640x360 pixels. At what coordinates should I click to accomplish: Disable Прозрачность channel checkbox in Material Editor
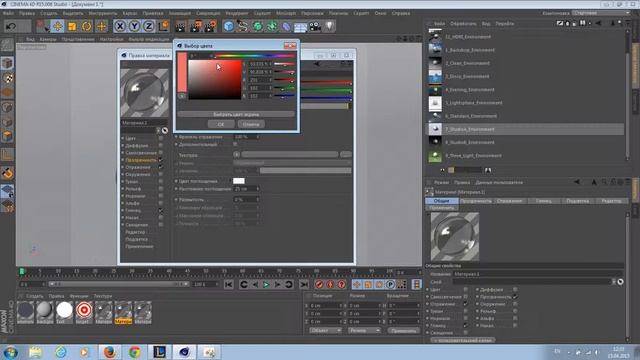(161, 160)
